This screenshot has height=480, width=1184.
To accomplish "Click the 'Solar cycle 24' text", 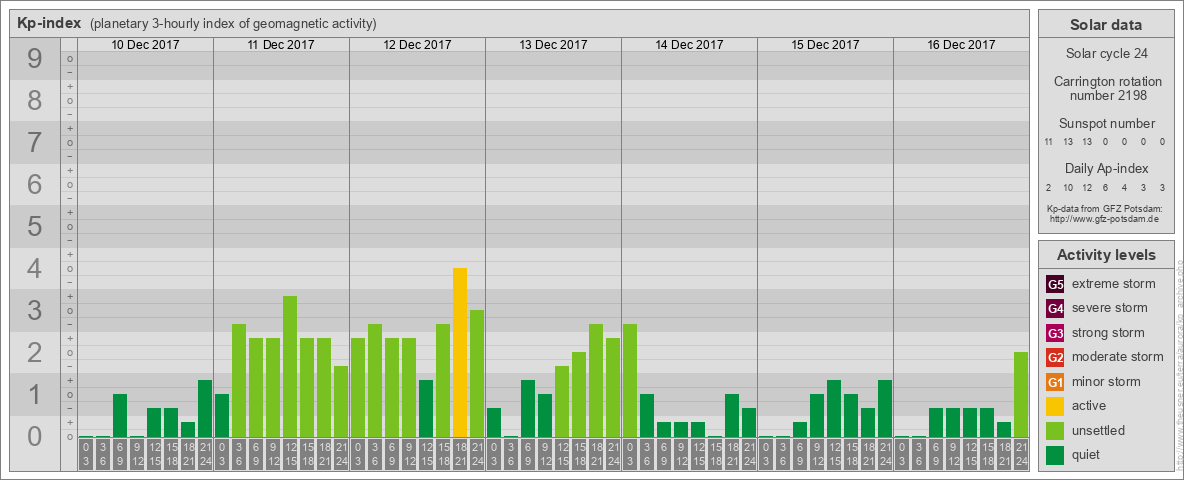I will 1106,54.
